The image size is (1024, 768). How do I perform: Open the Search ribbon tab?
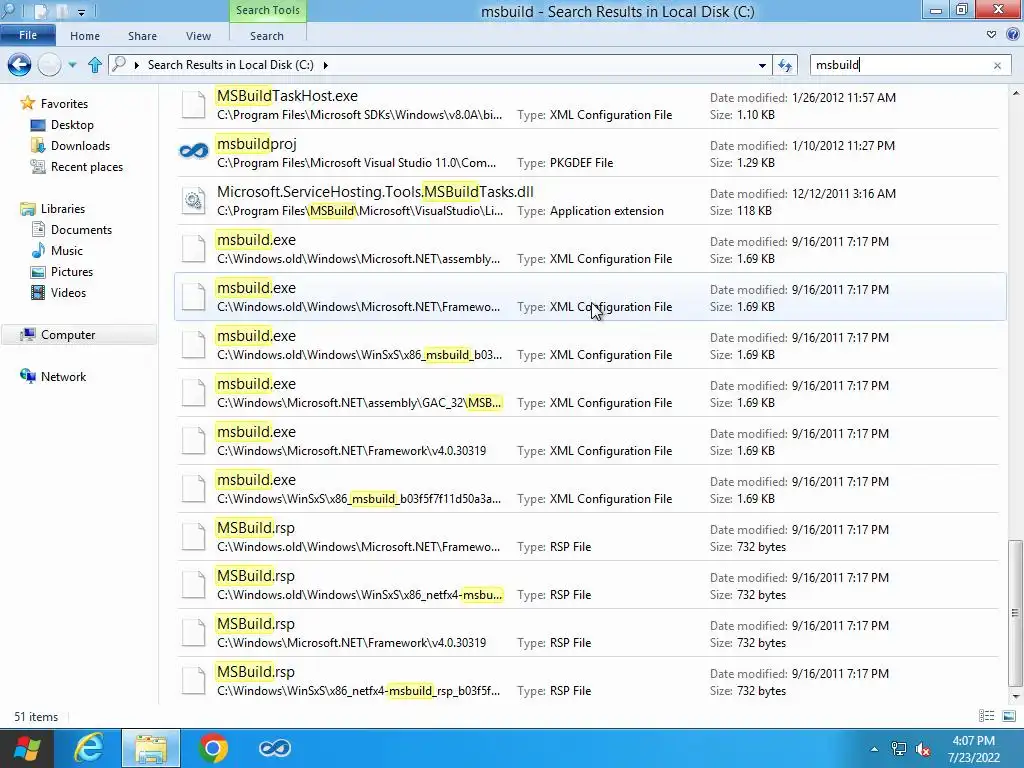(x=267, y=36)
